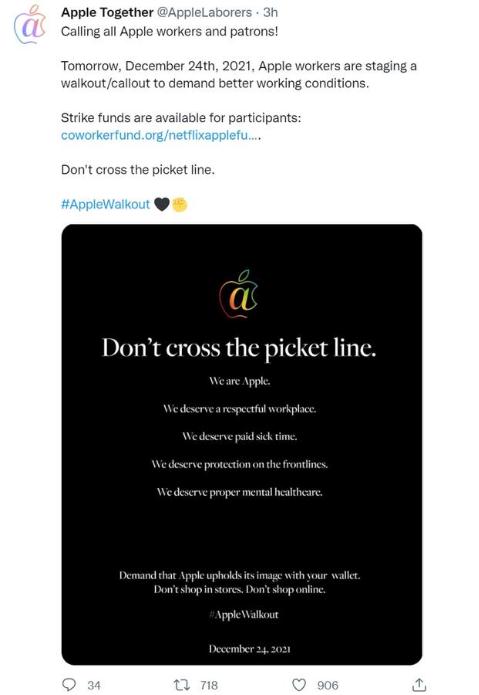Click the #AppleWalkout text inside the poster
The image size is (479, 695).
244,615
